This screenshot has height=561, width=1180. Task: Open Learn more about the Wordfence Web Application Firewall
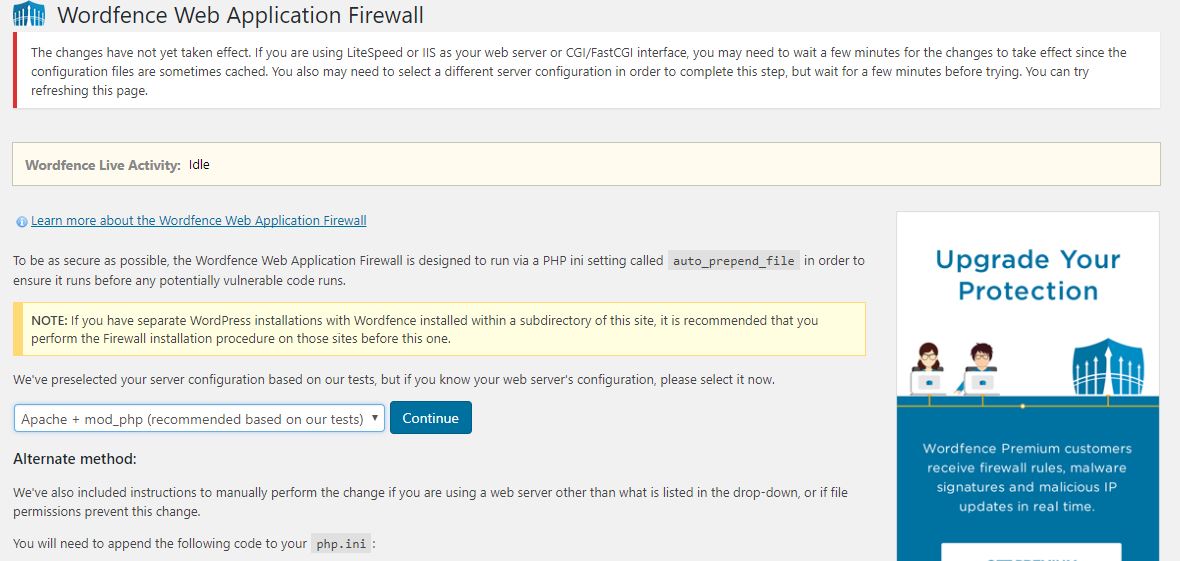coord(199,221)
